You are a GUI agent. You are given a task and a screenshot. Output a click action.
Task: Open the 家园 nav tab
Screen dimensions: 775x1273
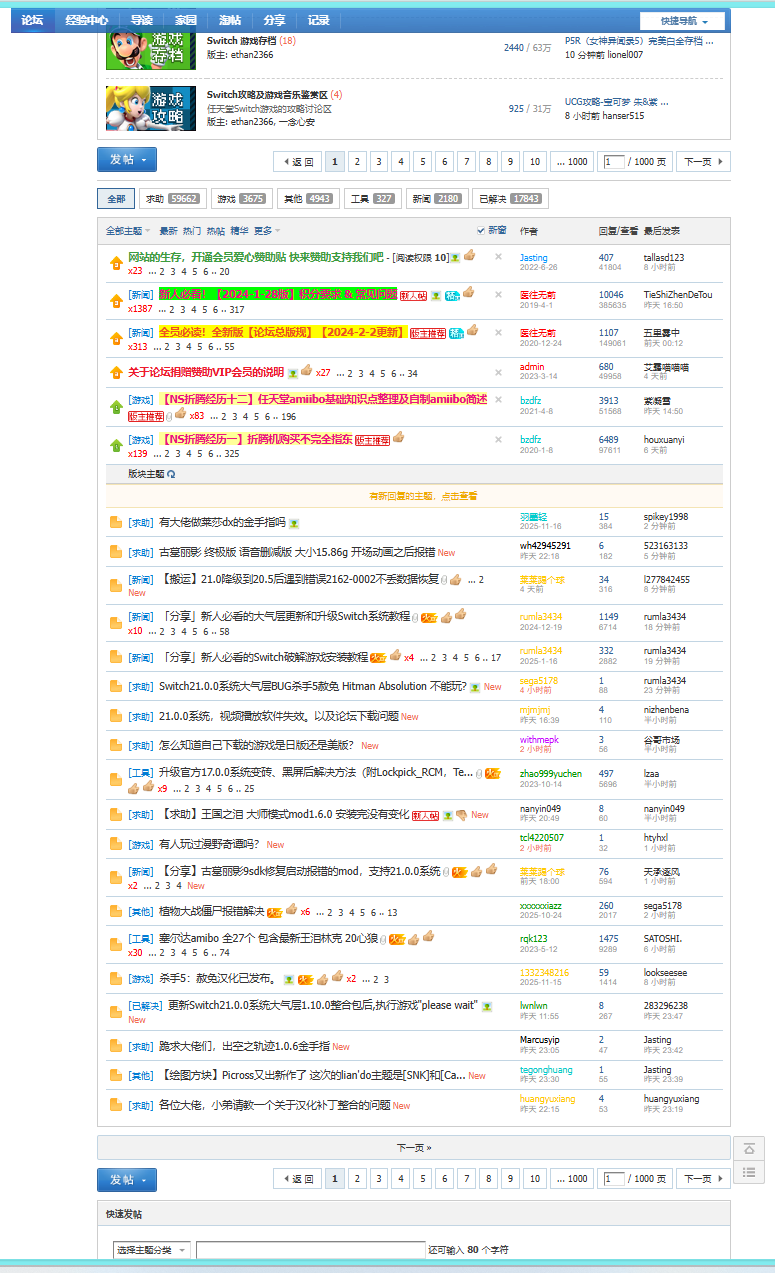(185, 20)
